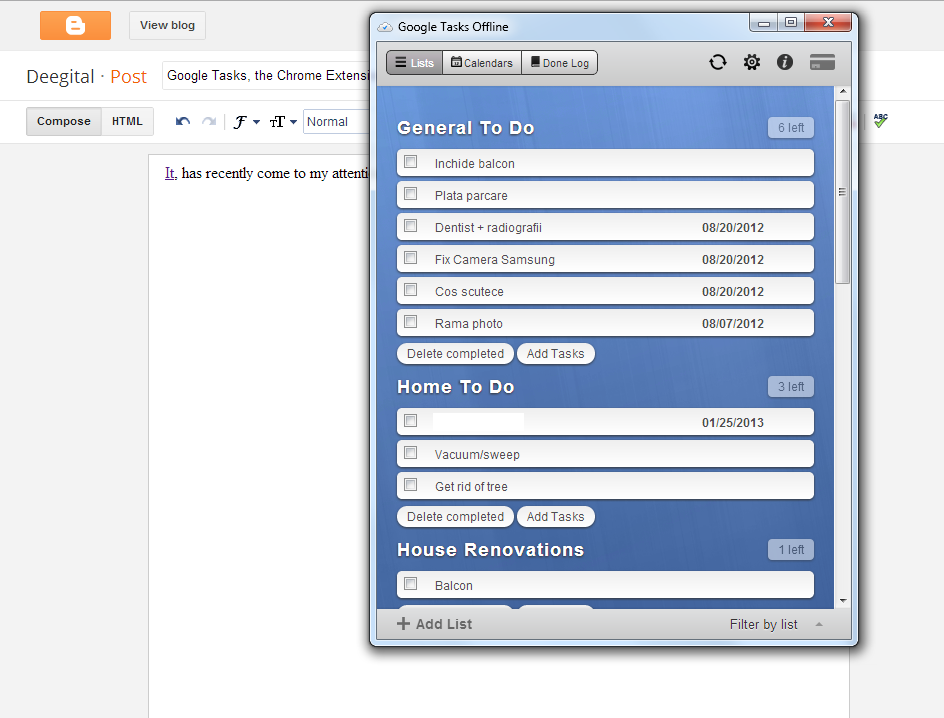
Task: Switch to the Lists tab
Action: coord(414,63)
